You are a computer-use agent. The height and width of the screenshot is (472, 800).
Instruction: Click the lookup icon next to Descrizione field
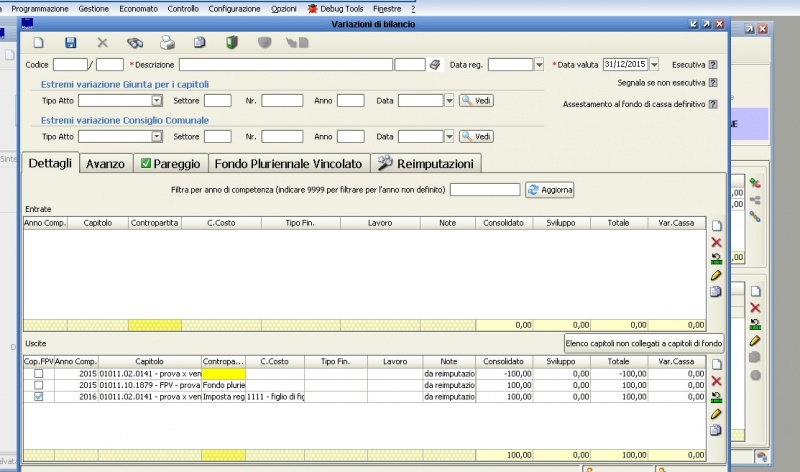[x=435, y=65]
